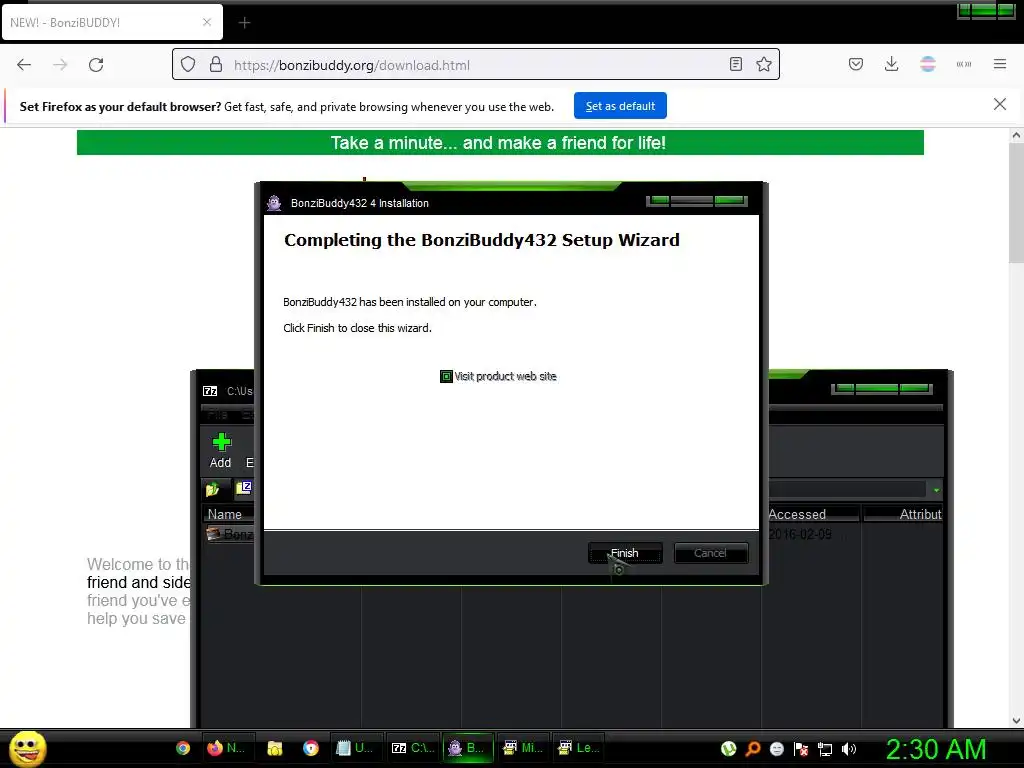
Task: Open the Action Center flag tray icon
Action: pyautogui.click(x=801, y=749)
